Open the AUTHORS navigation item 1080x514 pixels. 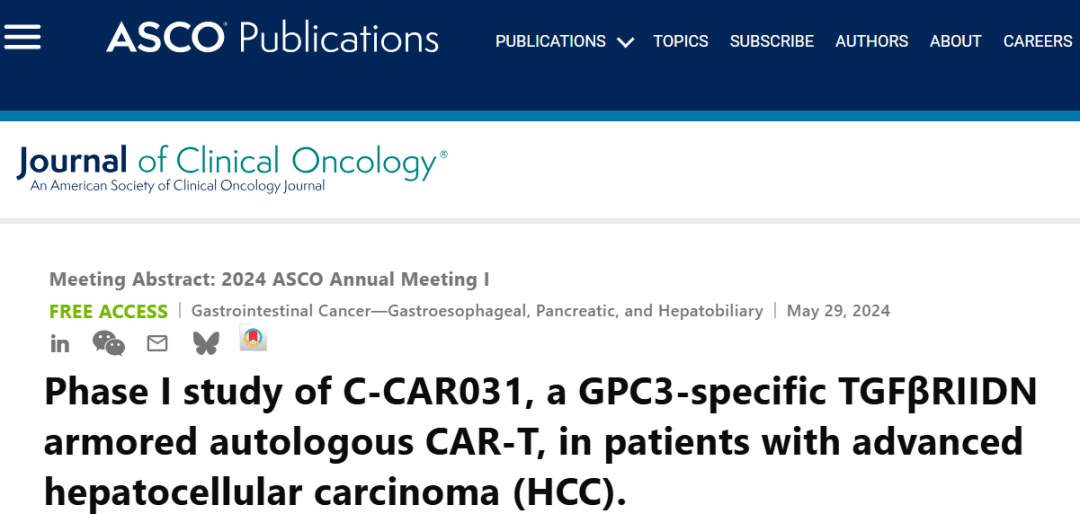872,41
